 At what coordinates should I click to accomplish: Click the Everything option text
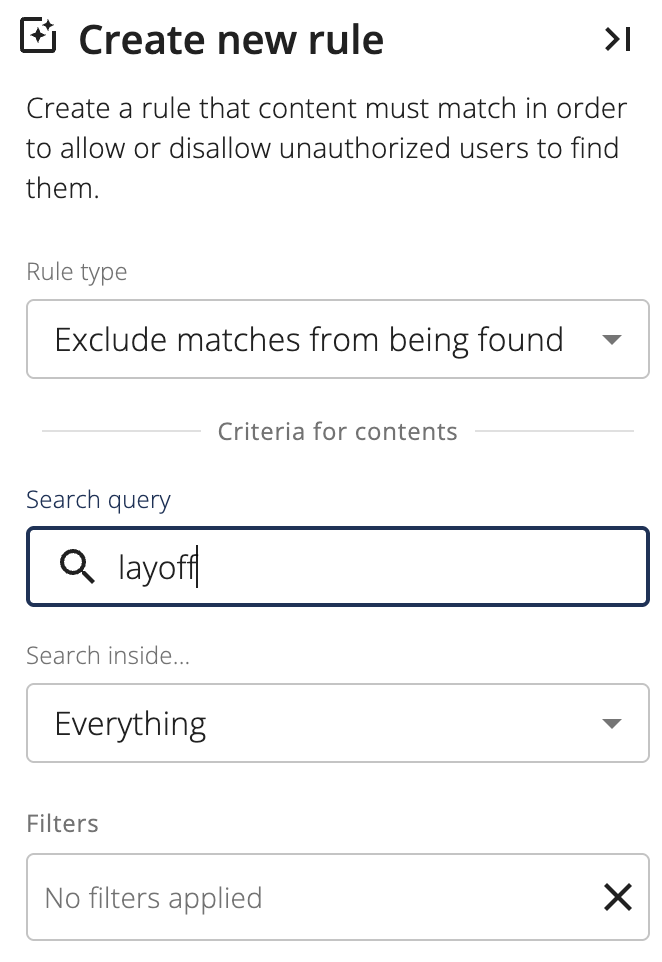point(130,725)
